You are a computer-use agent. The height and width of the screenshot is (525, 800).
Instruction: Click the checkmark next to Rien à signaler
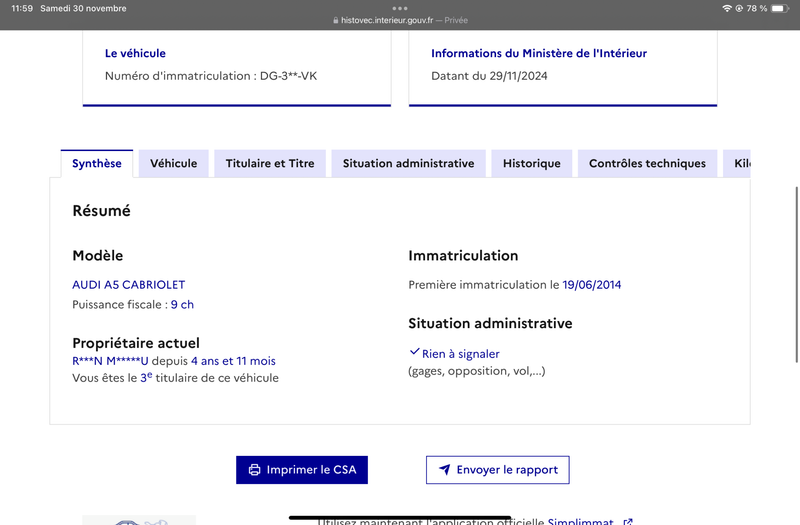pos(414,352)
